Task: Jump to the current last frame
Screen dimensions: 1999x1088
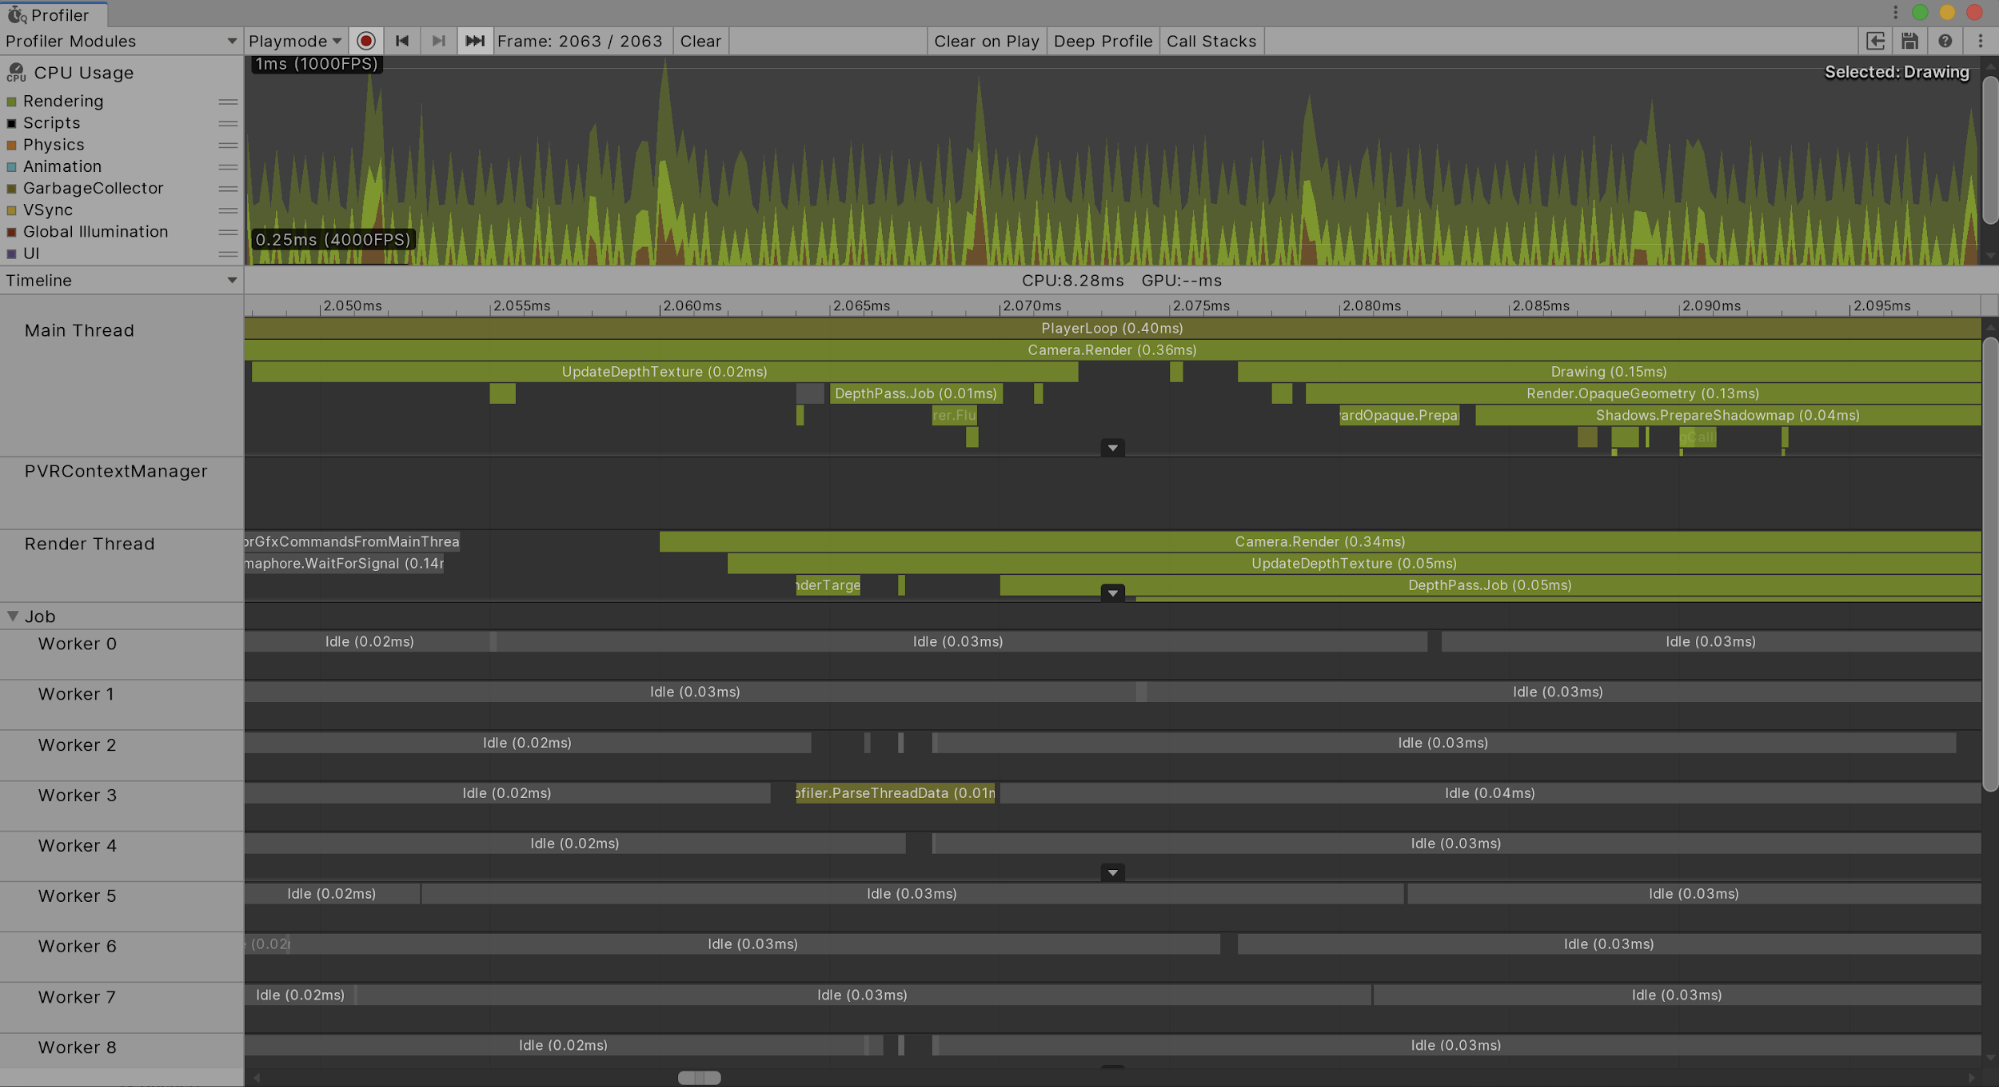Action: click(x=475, y=41)
